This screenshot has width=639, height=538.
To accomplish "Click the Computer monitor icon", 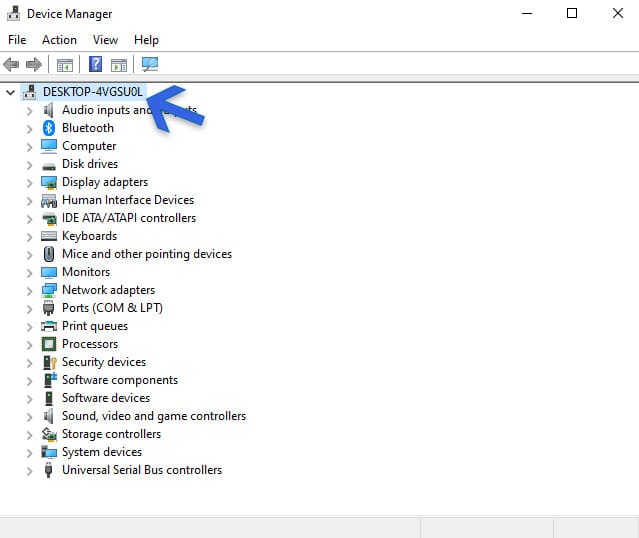I will (x=49, y=146).
